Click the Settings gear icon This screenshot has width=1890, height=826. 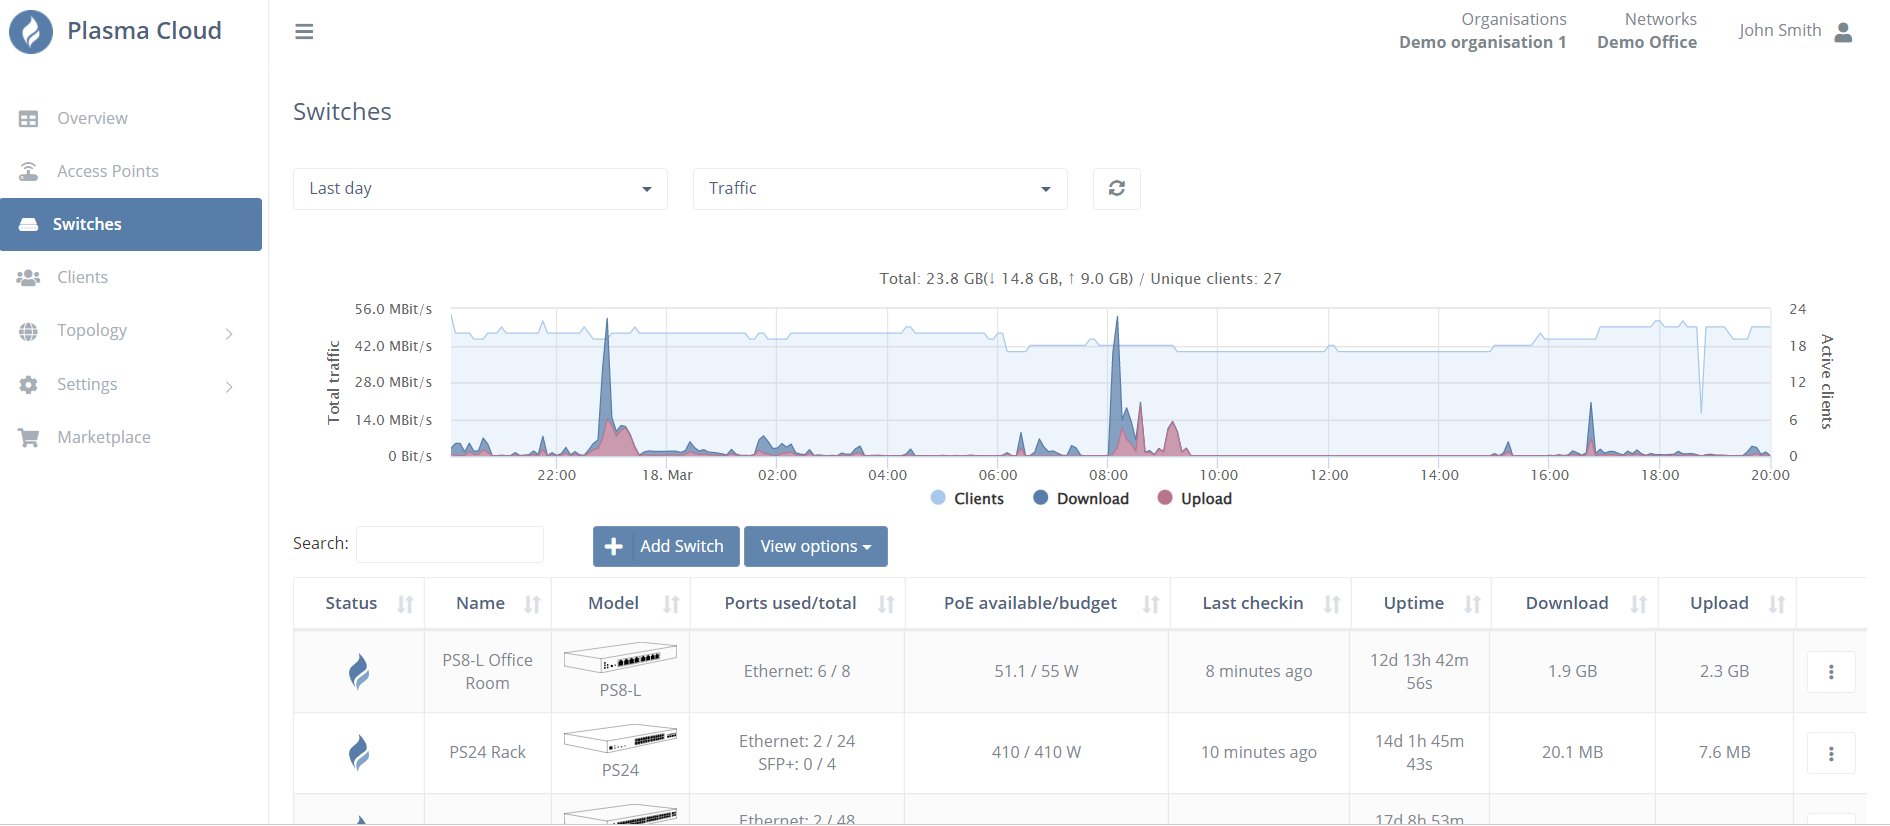click(28, 384)
